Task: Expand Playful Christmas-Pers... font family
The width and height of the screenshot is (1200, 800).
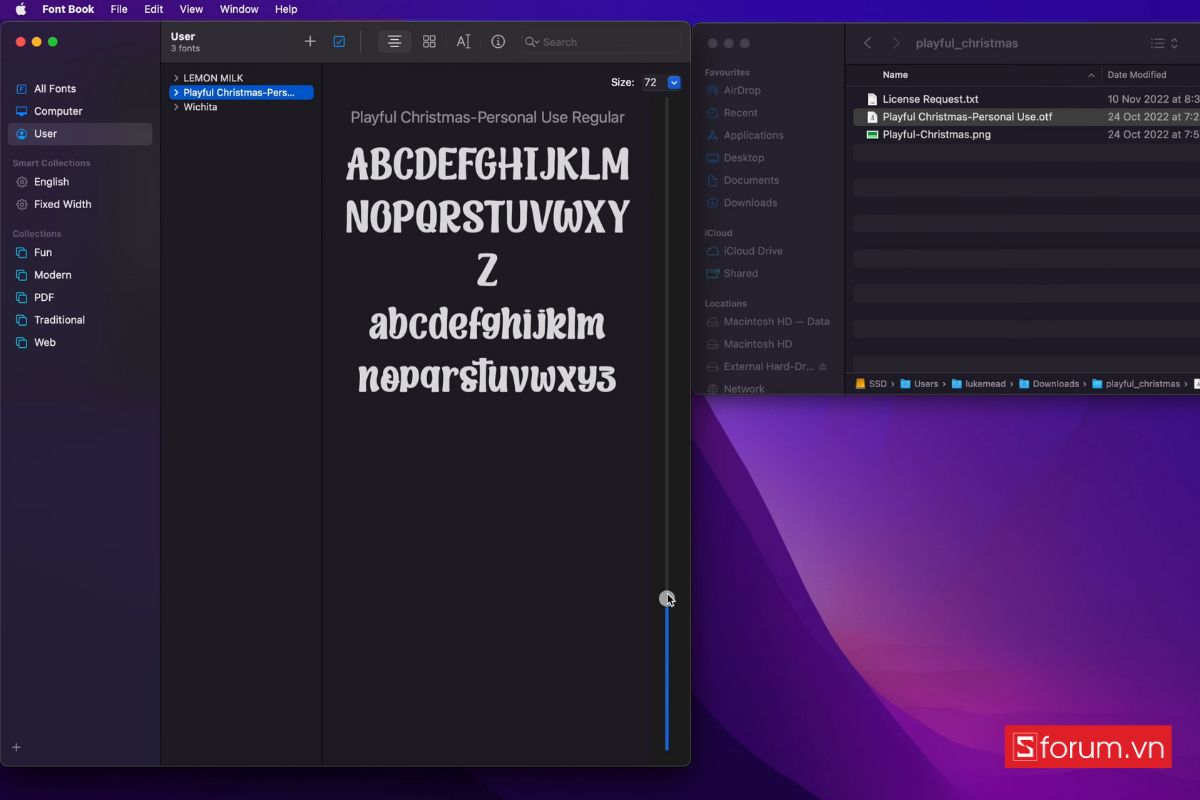Action: point(176,92)
